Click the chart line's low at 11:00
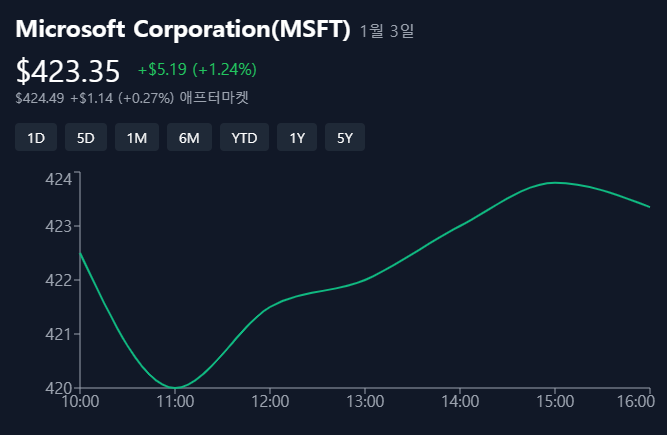Viewport: 667px width, 435px height. (x=175, y=387)
